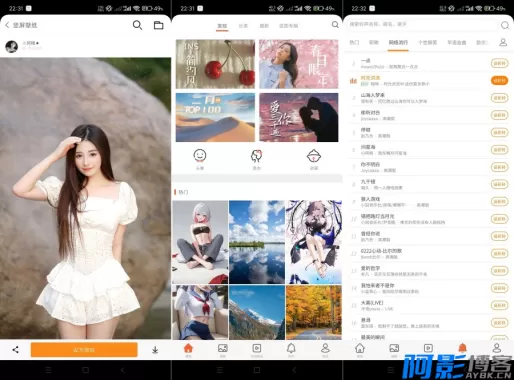This screenshot has width=514, height=380.
Task: Open the snowy mountain wallpaper thumbnail
Action: pyautogui.click(x=257, y=312)
